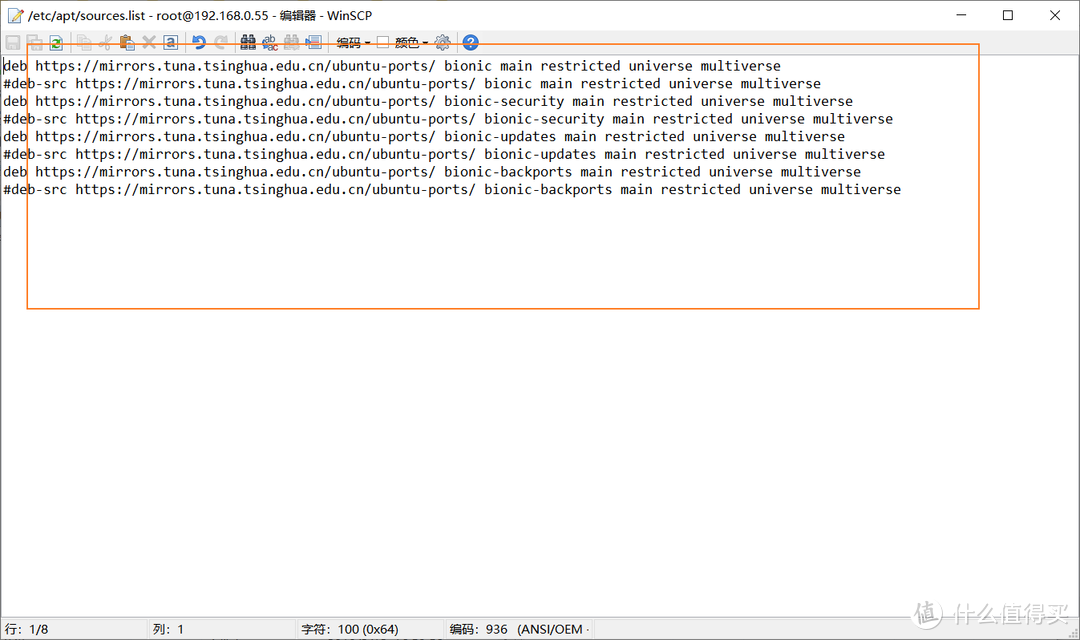
Task: Click the Go to line icon
Action: click(313, 43)
